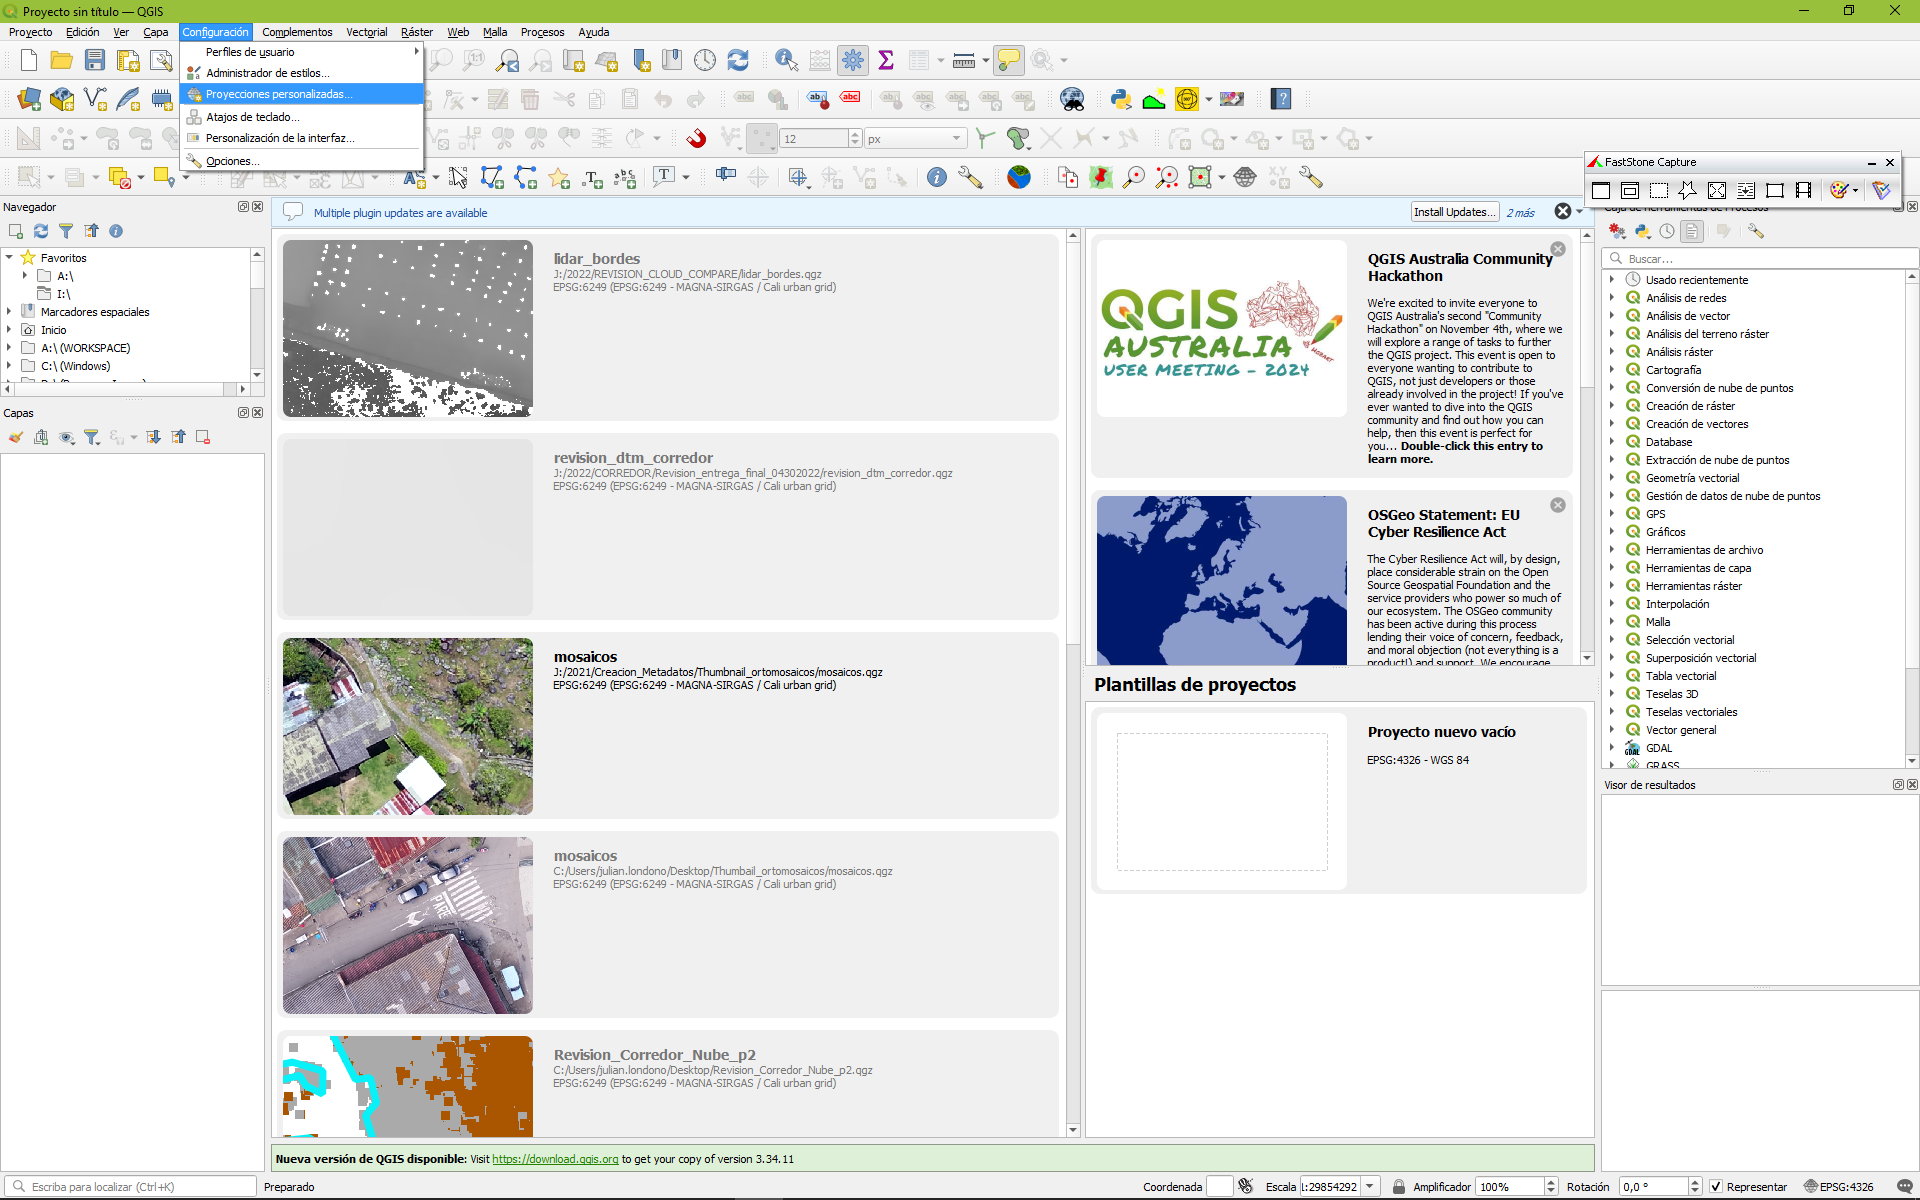Viewport: 1920px width, 1200px height.
Task: Select Opciones in Configuración menu
Action: pos(302,161)
